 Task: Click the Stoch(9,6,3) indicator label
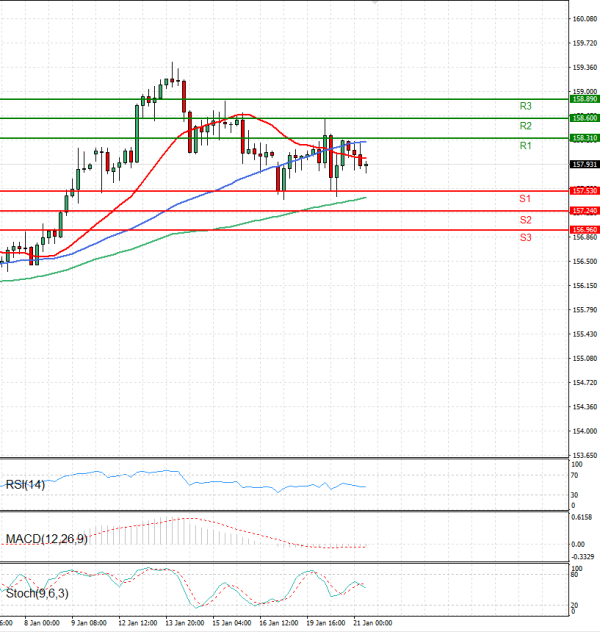pos(36,593)
